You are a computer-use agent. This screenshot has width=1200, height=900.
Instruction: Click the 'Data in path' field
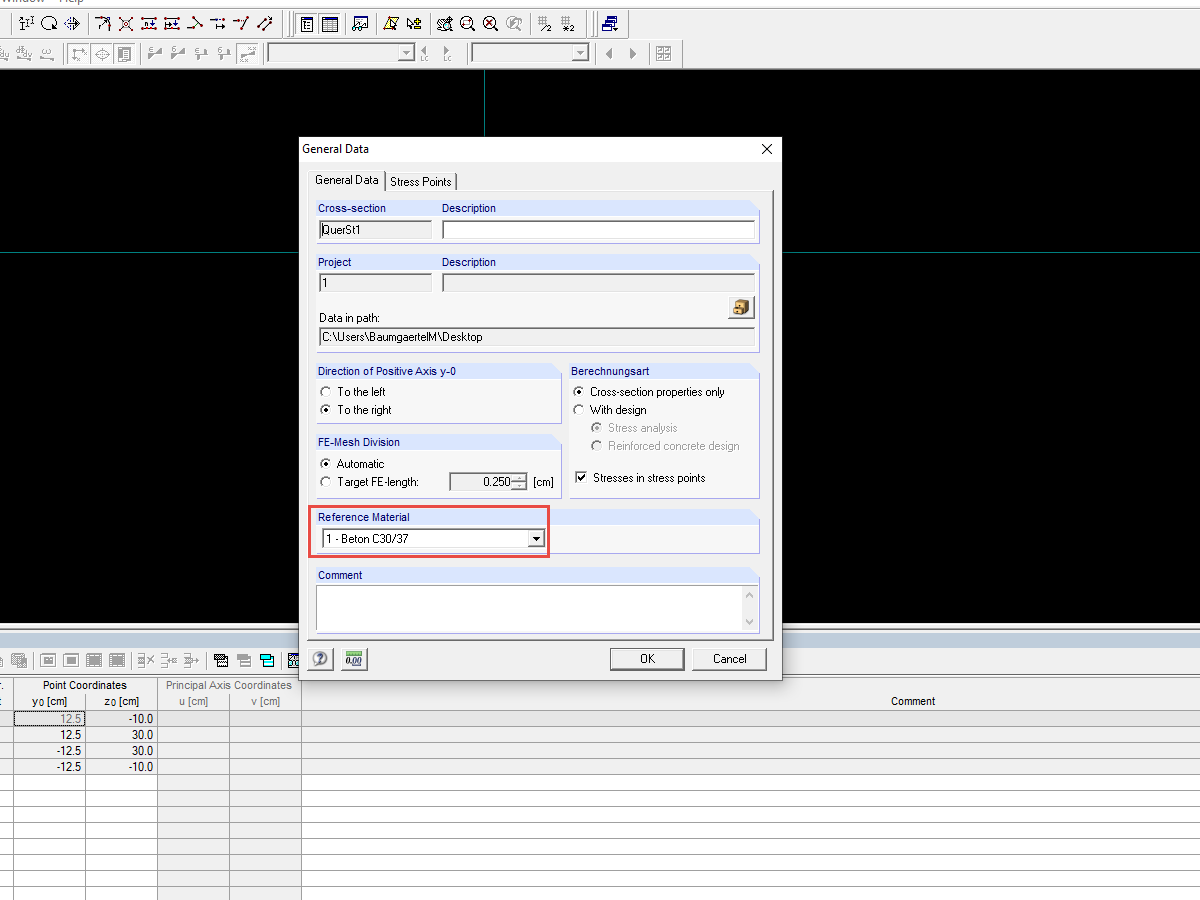click(537, 337)
